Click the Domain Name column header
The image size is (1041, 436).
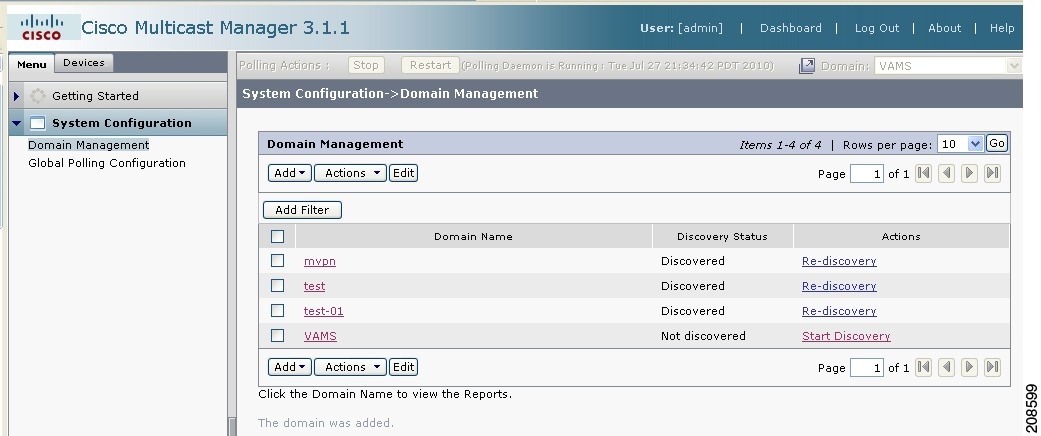[x=473, y=236]
